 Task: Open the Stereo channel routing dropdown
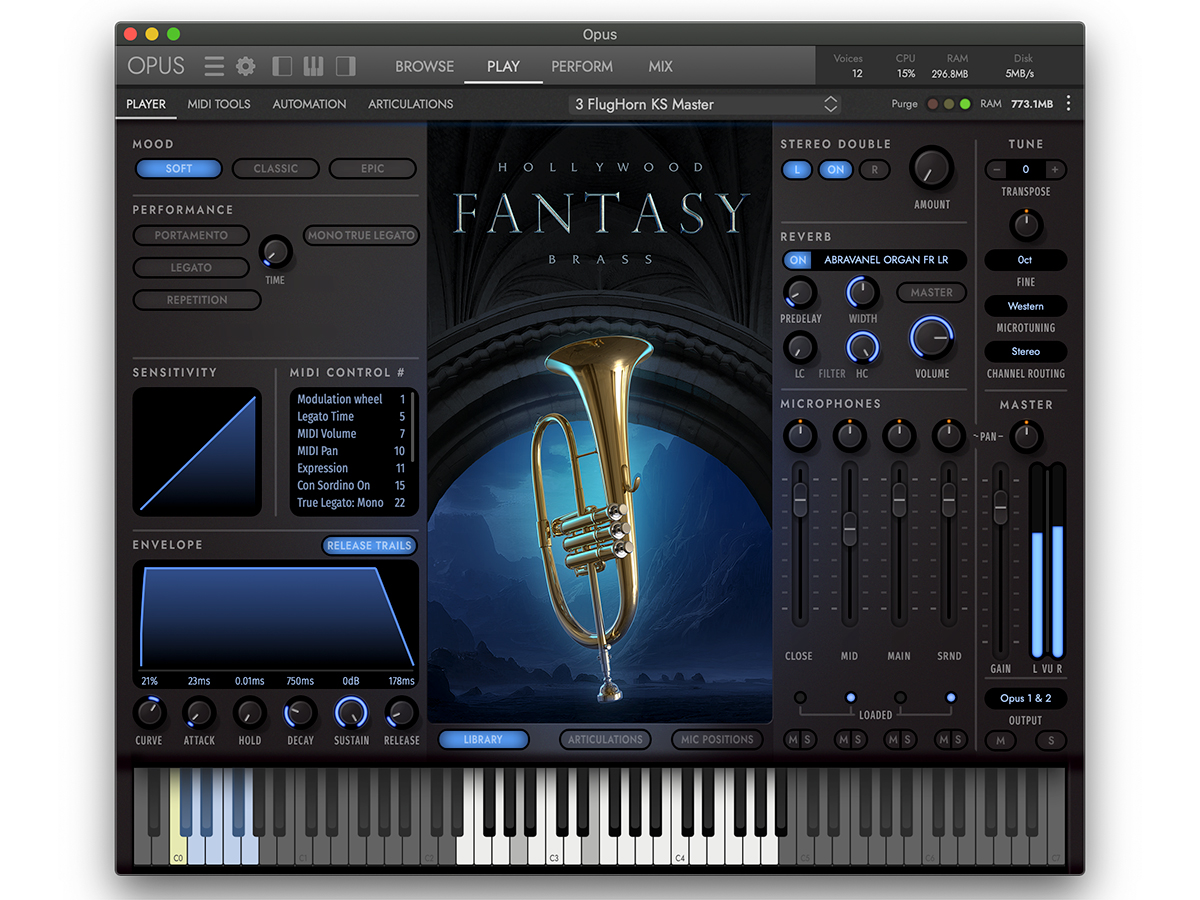1025,352
